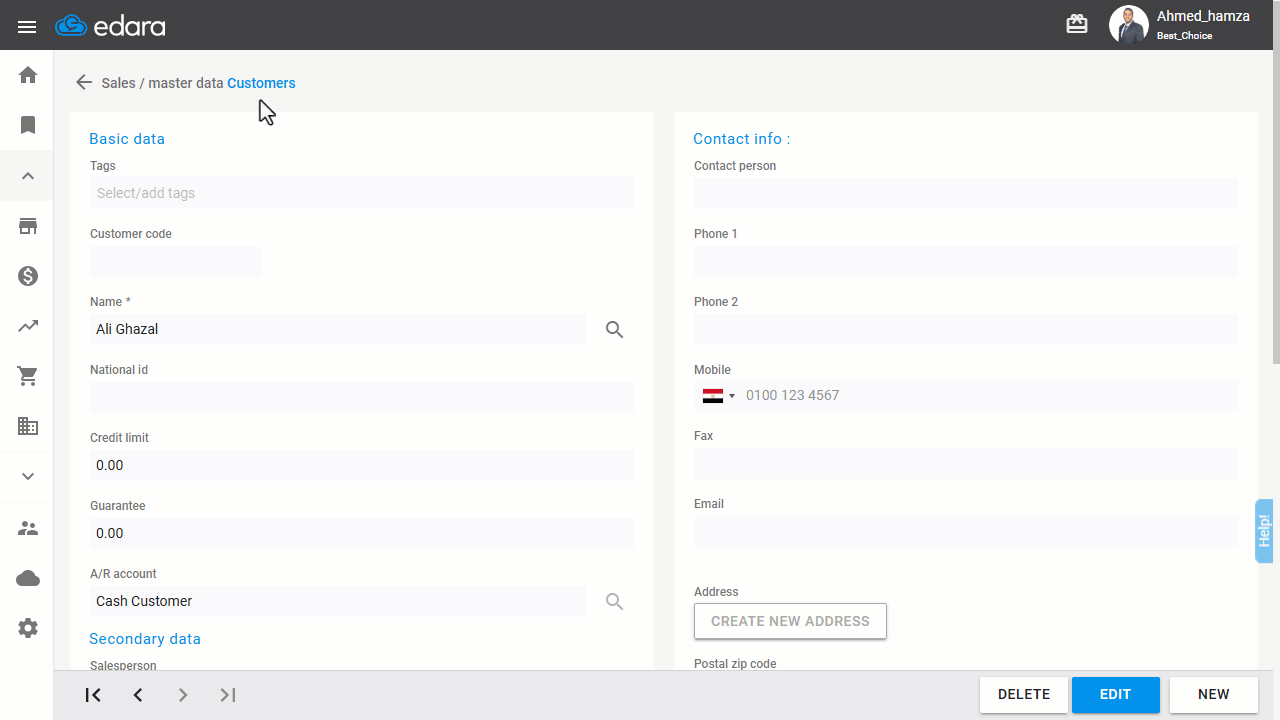Screen dimensions: 1280x720
Task: Click the Create New Address button
Action: pyautogui.click(x=790, y=621)
